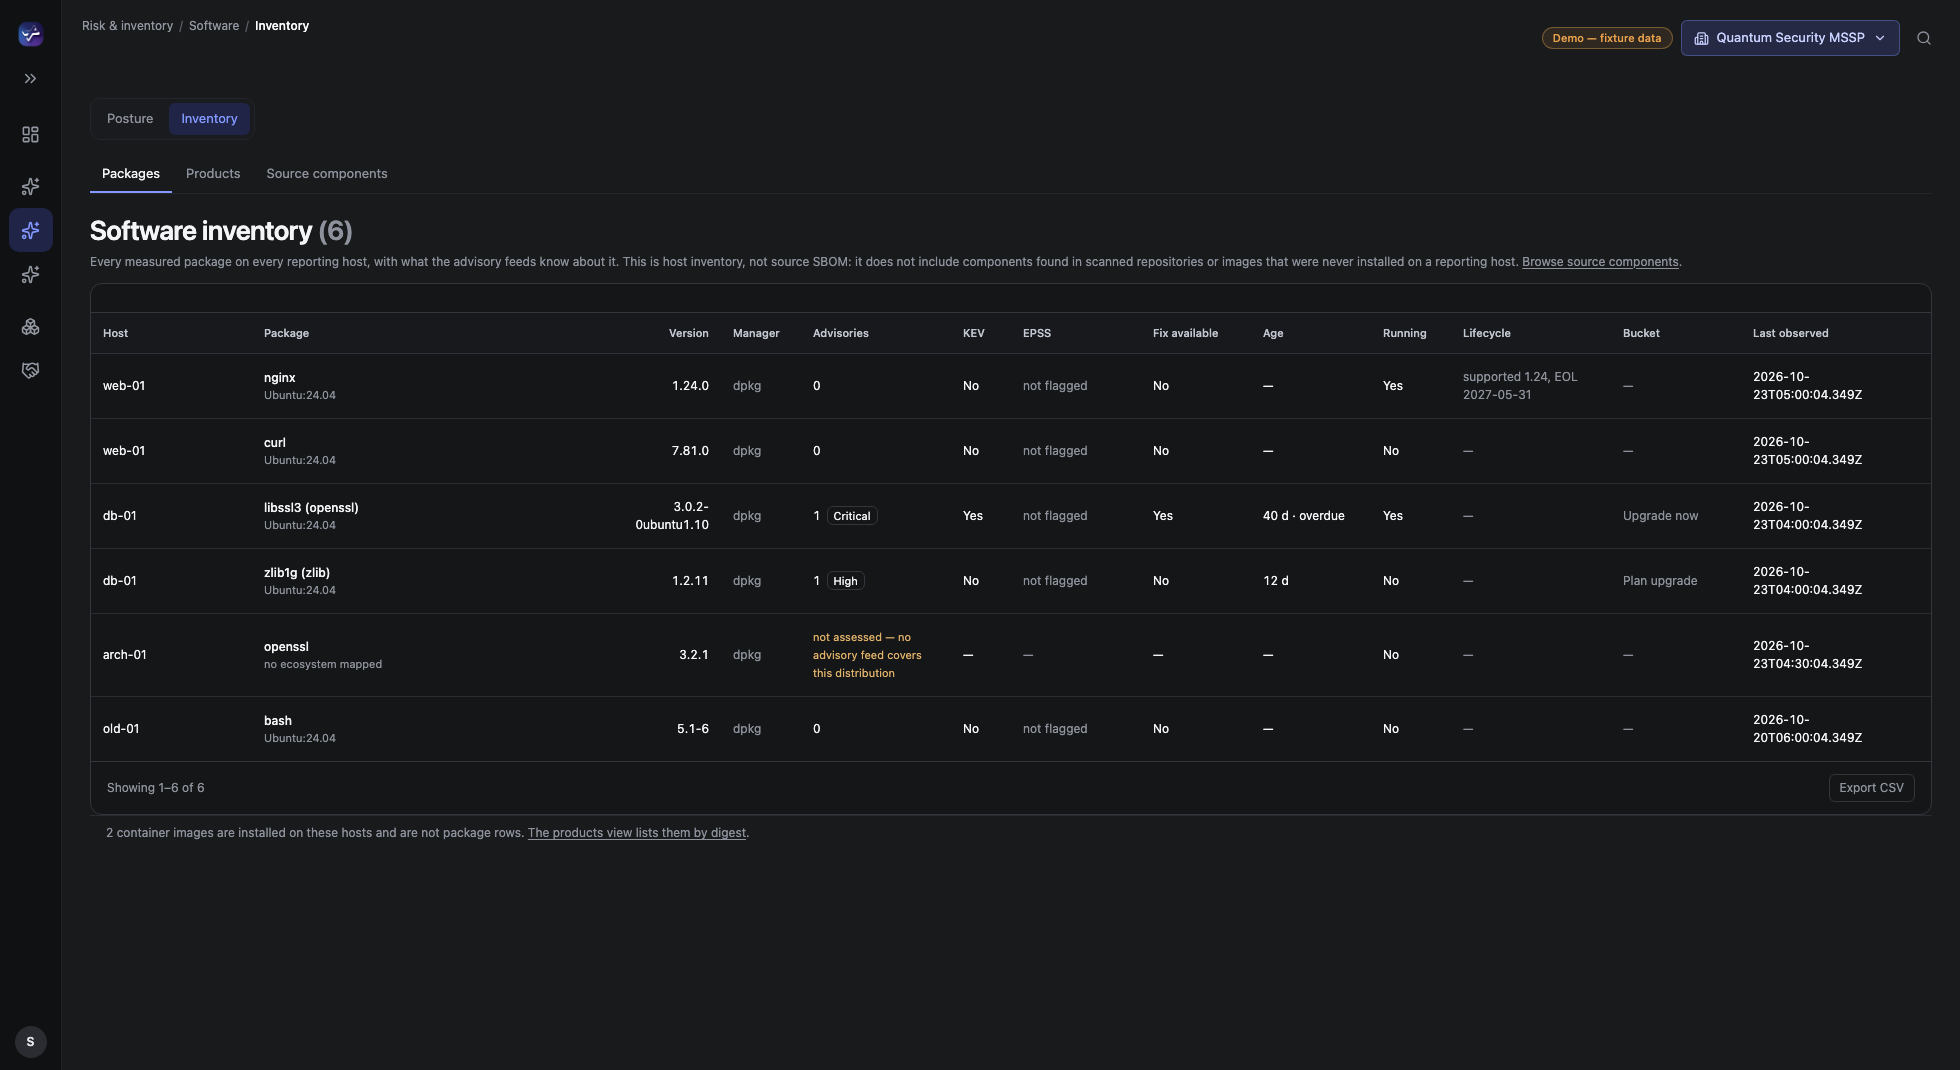This screenshot has height=1070, width=1960.
Task: Click the EPSS column header
Action: (x=1036, y=333)
